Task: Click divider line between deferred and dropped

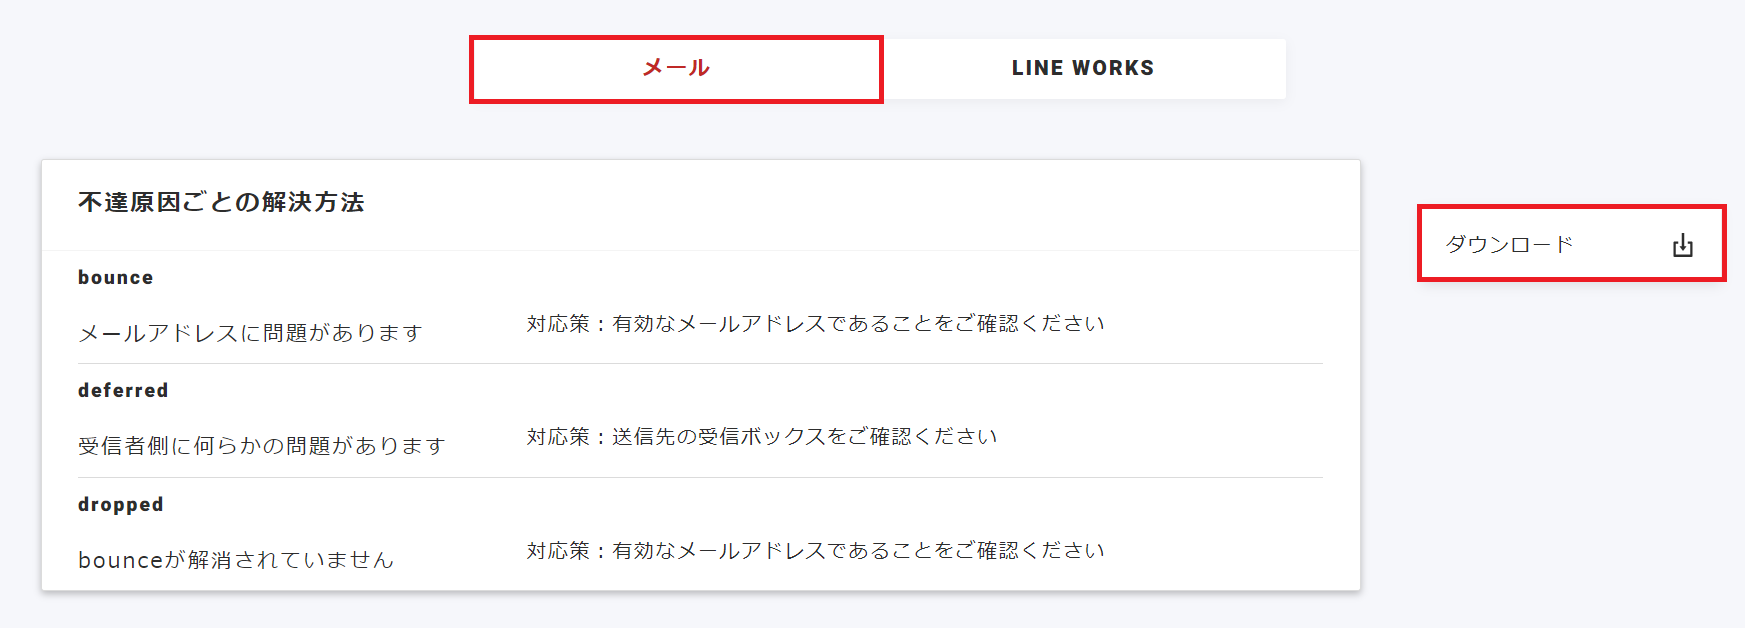Action: click(x=700, y=478)
